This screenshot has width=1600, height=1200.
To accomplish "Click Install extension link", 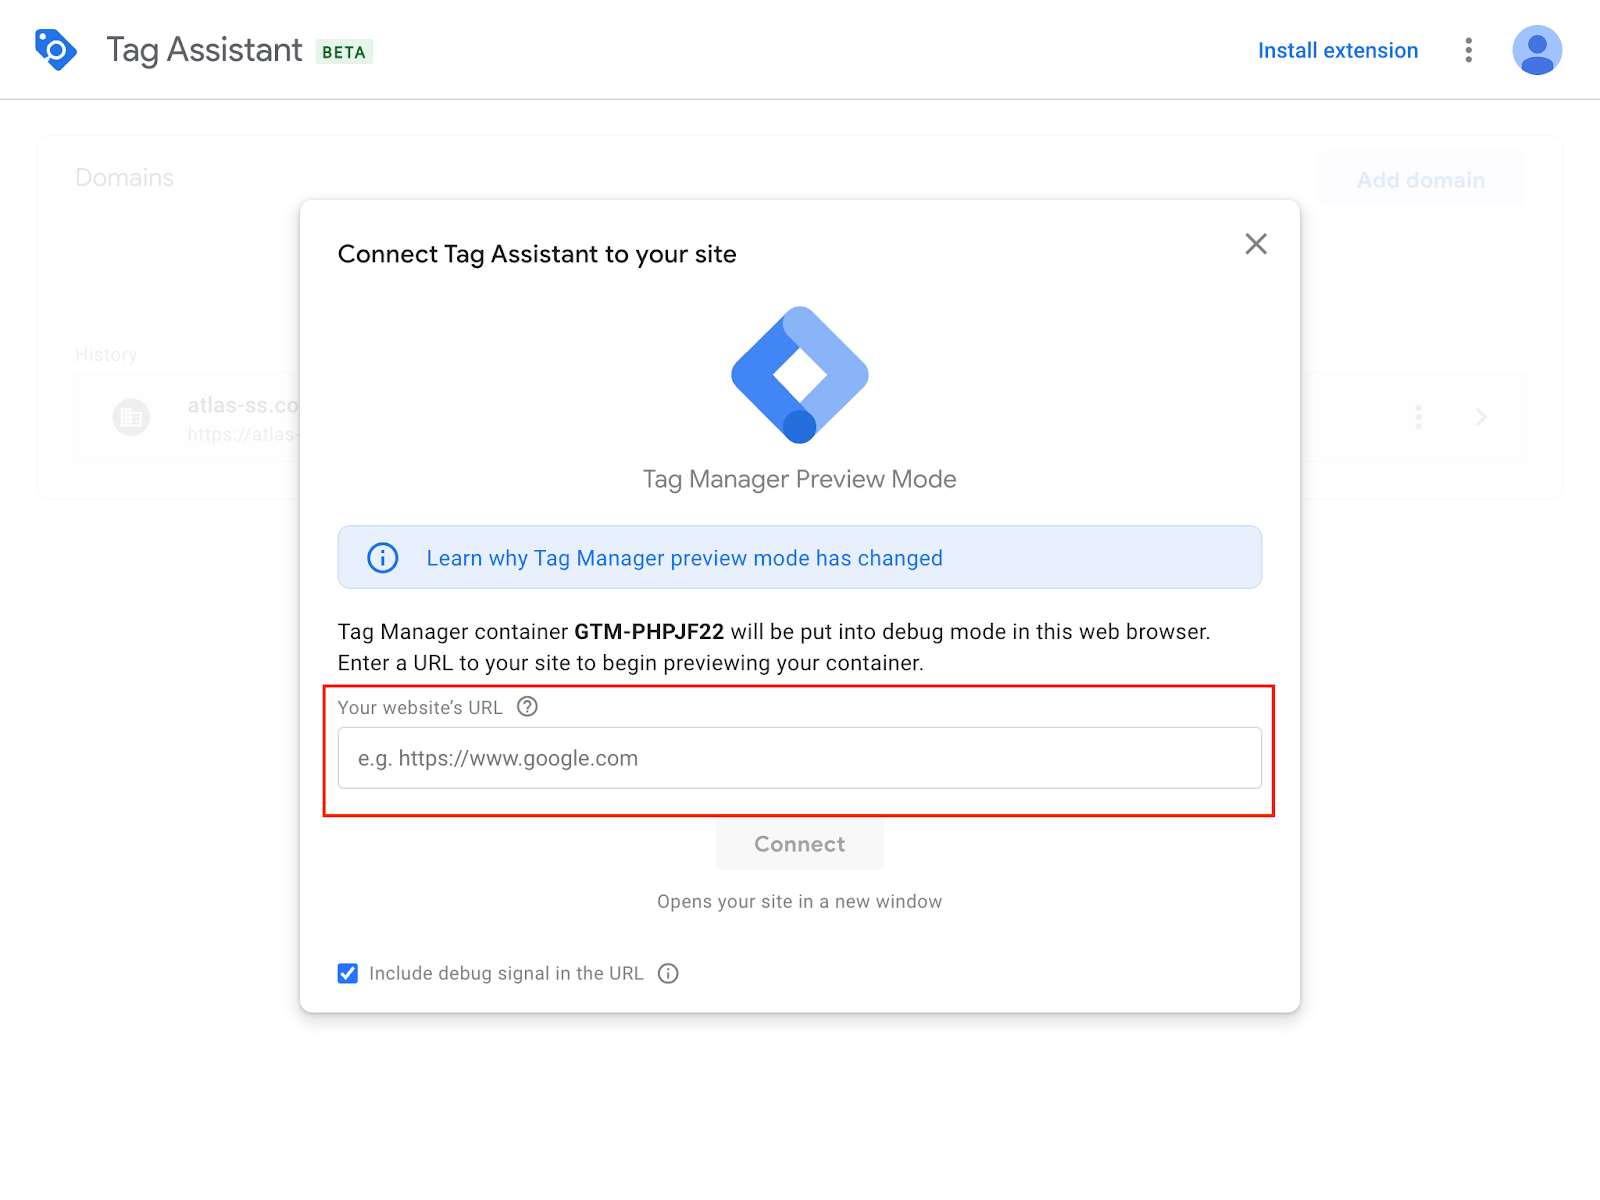I will click(x=1338, y=50).
